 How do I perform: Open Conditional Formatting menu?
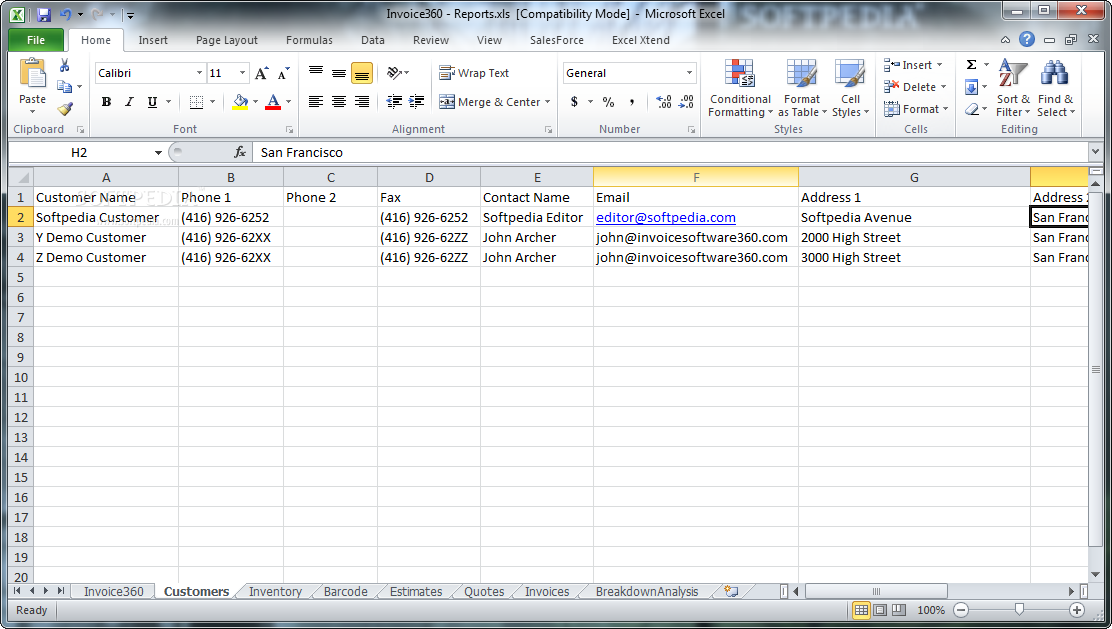click(740, 88)
